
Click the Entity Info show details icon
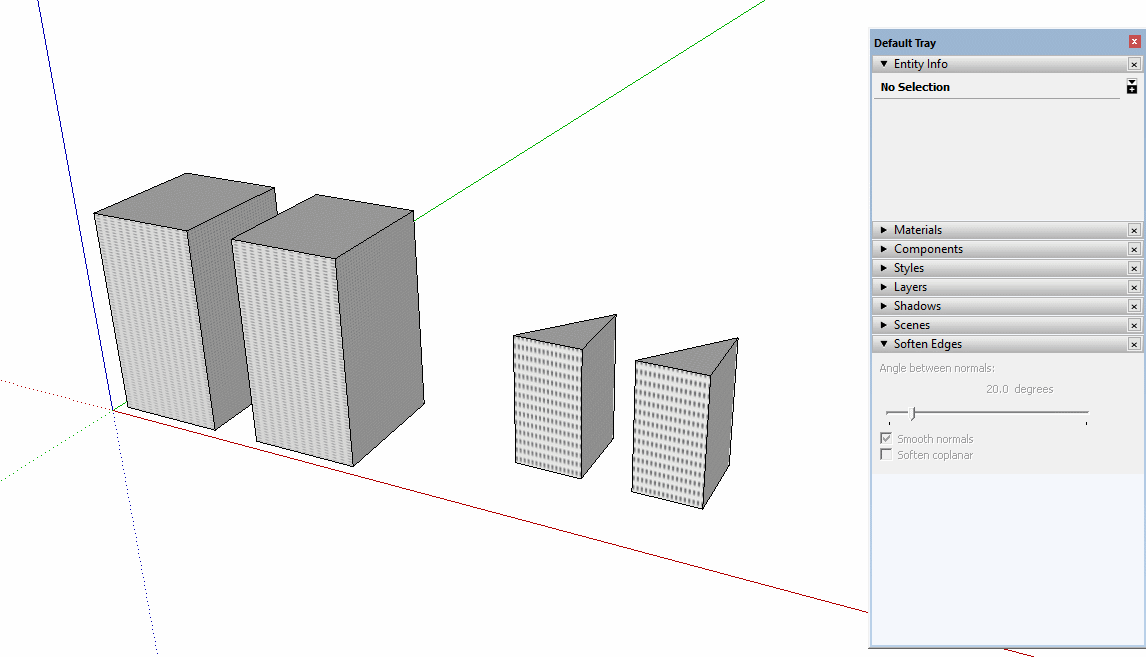(x=1131, y=86)
